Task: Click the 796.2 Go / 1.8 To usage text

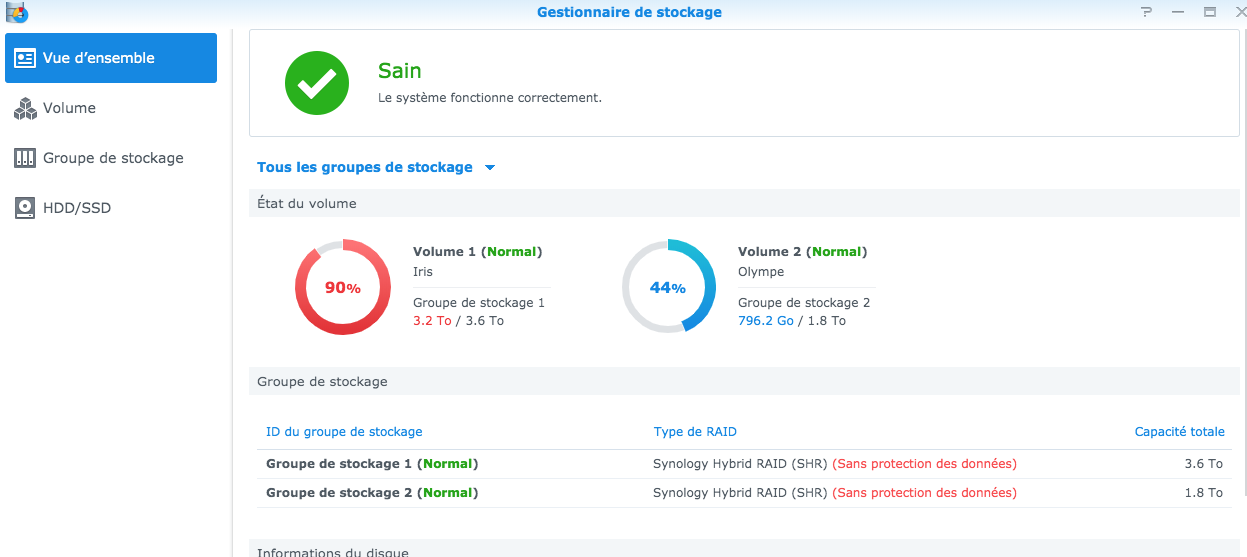Action: (792, 321)
